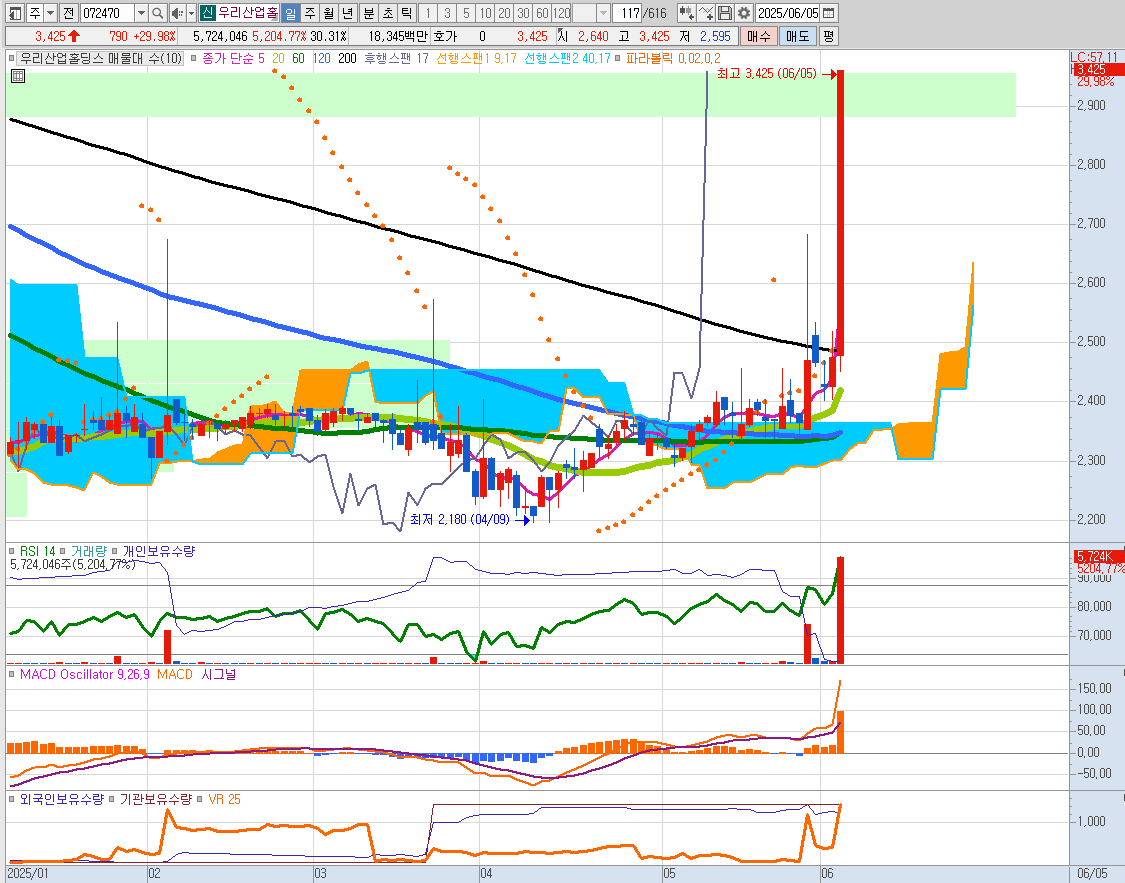Select the 종가 단순 5 moving average label

(233, 58)
